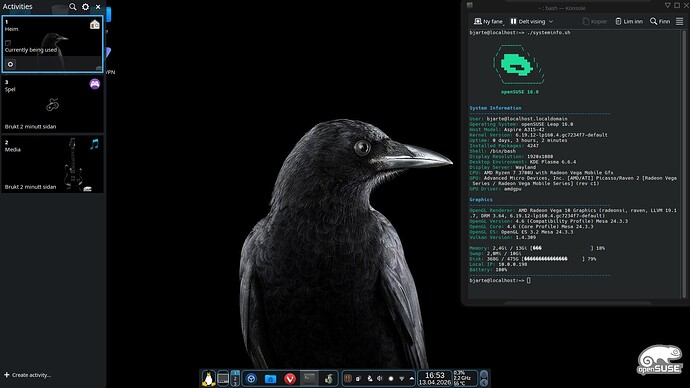Select the Konsole task in the taskbar
This screenshot has width=690, height=388.
[309, 378]
